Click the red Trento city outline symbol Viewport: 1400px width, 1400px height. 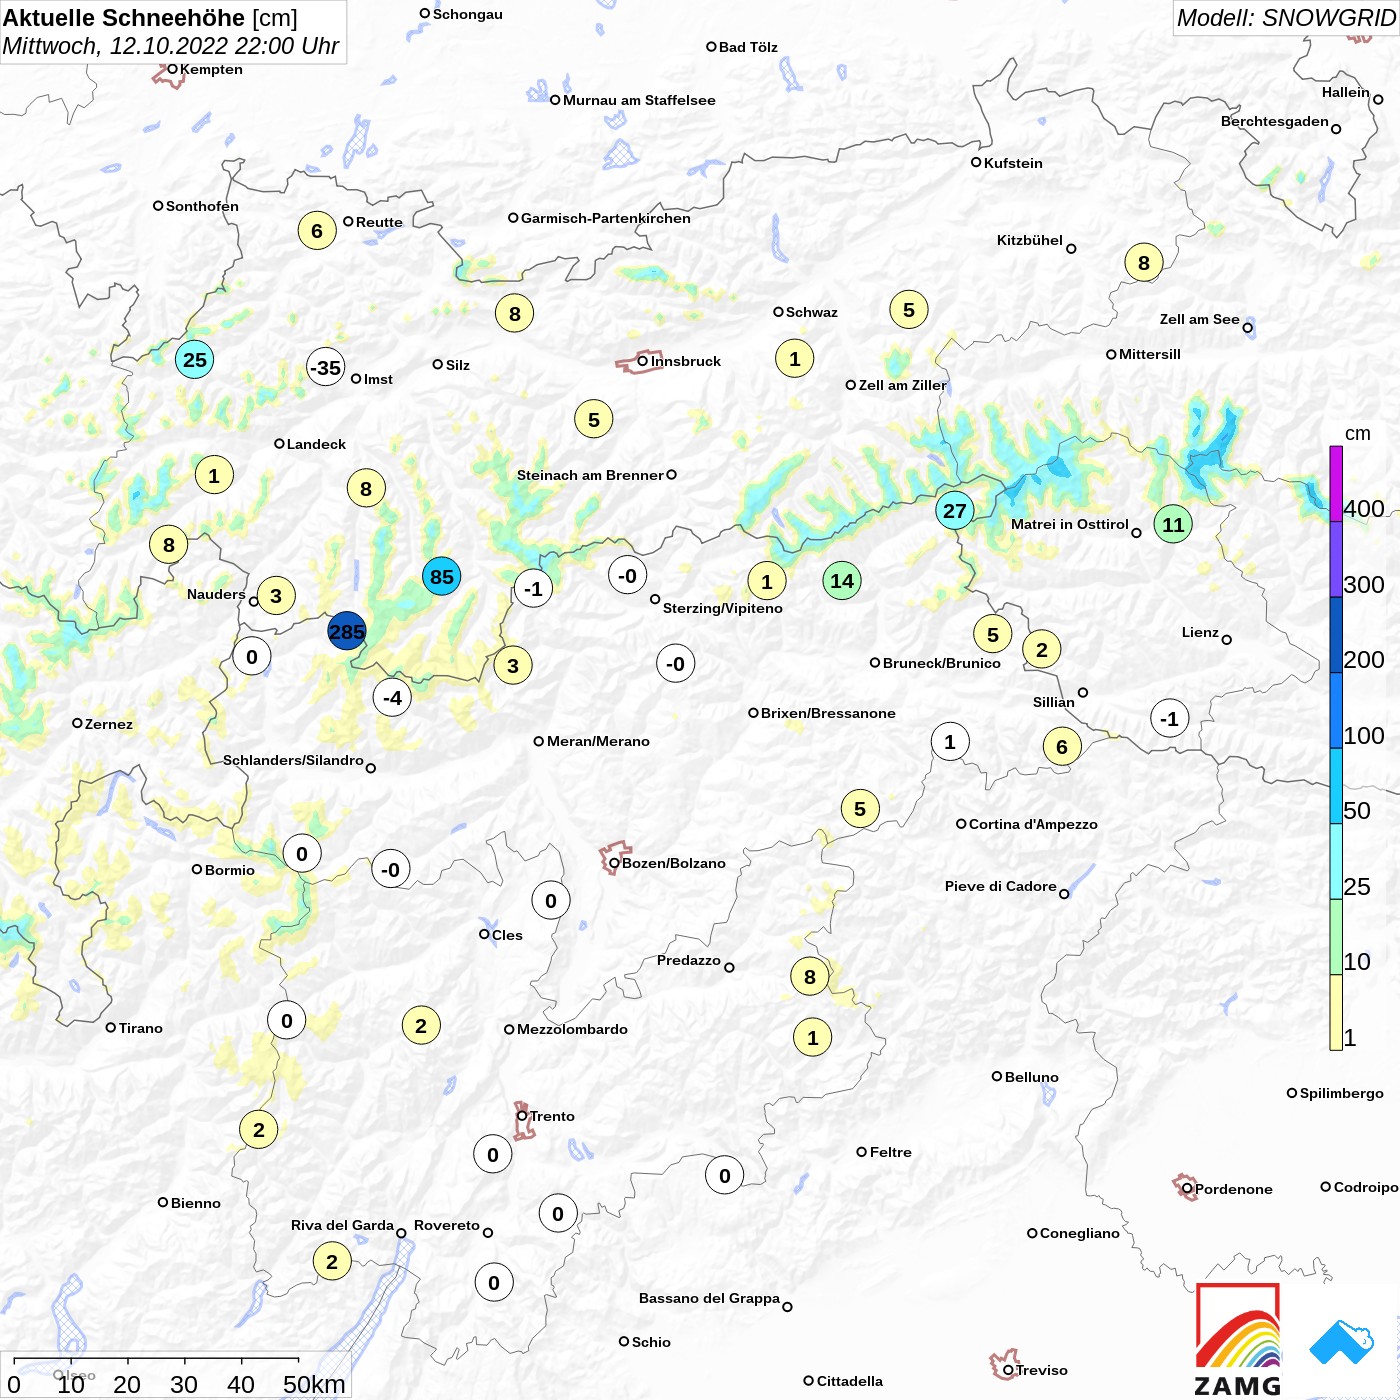tap(524, 1120)
